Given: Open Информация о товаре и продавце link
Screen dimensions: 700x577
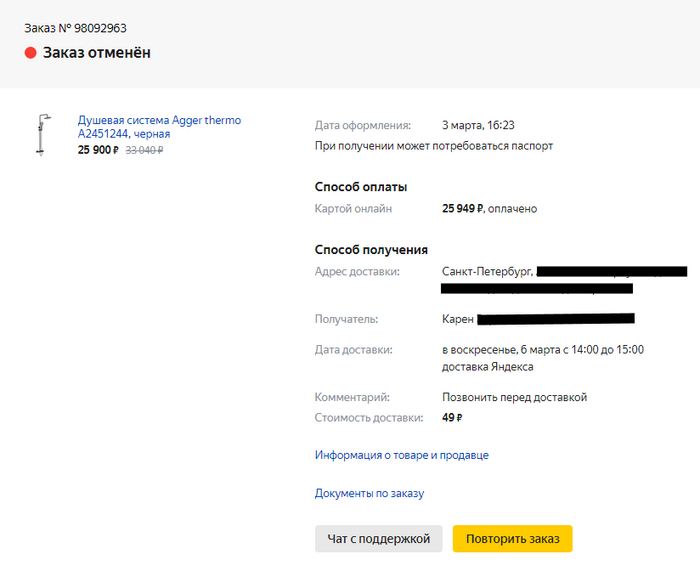Looking at the screenshot, I should click(x=401, y=455).
